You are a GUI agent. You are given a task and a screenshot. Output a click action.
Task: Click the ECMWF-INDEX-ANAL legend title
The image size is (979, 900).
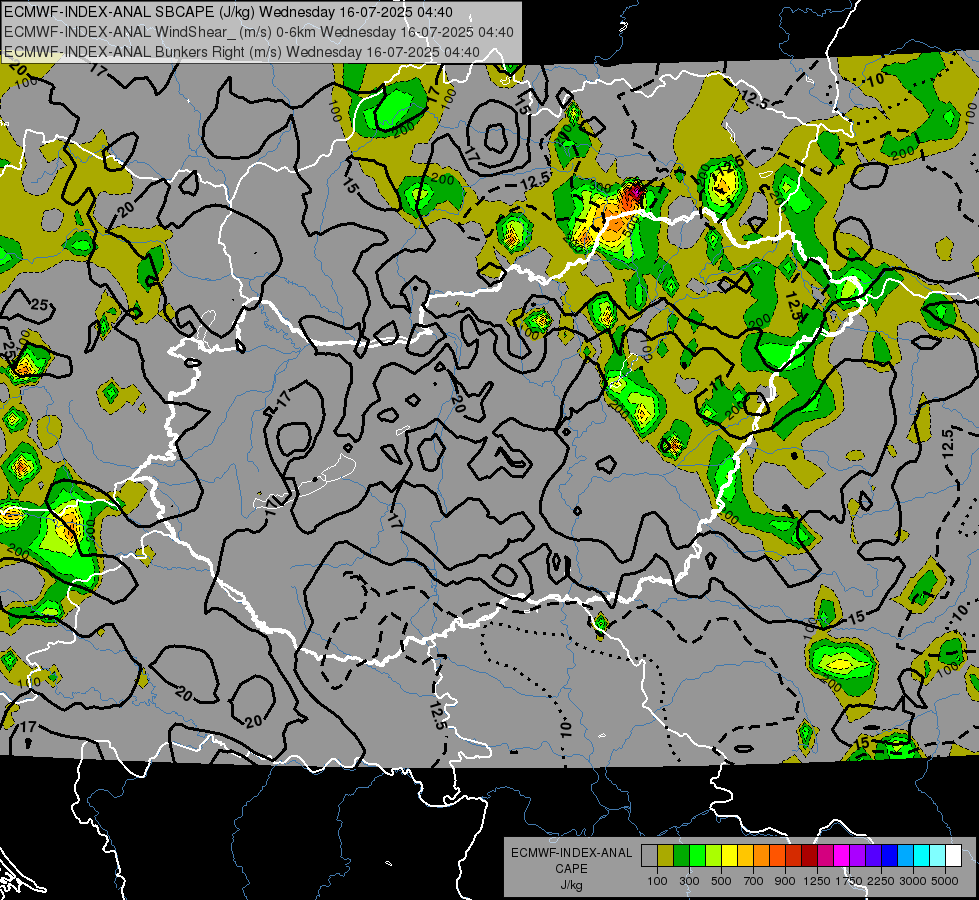click(572, 853)
